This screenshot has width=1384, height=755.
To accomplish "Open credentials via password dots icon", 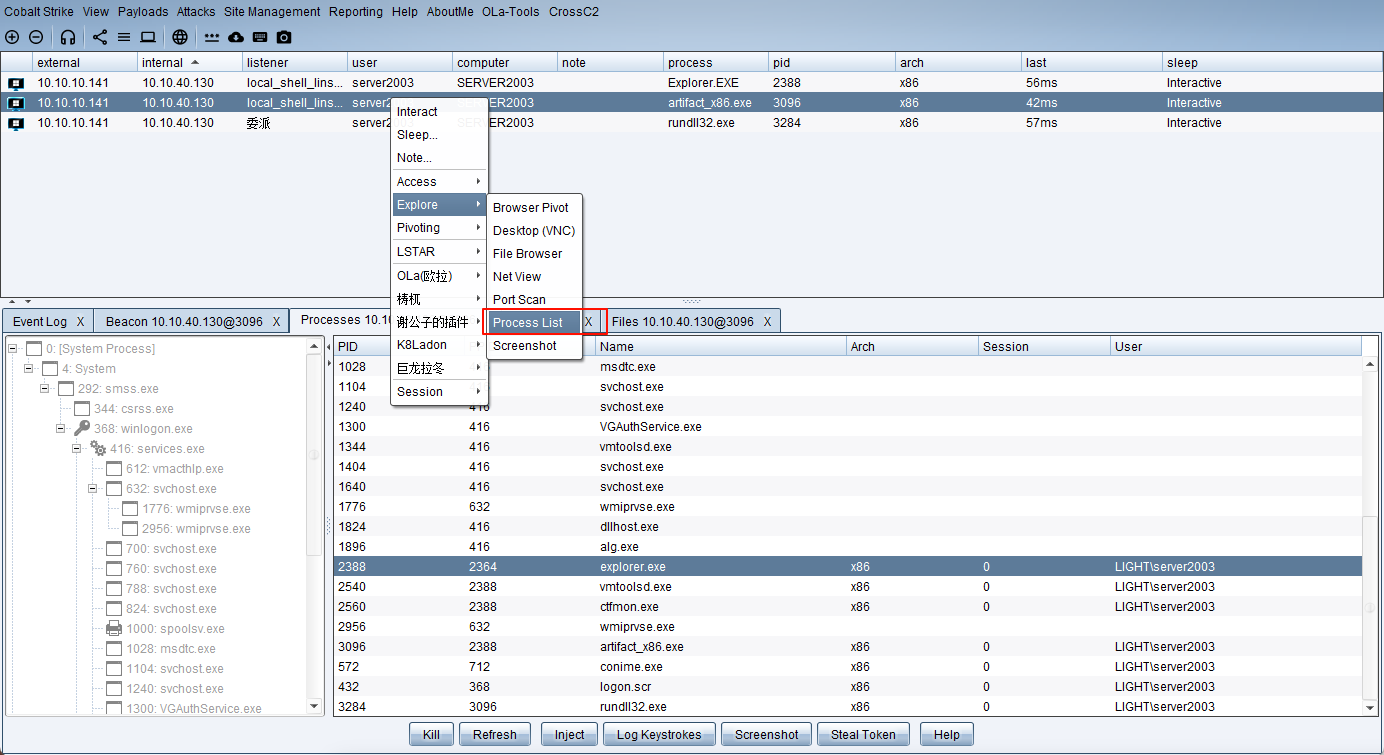I will (x=212, y=37).
